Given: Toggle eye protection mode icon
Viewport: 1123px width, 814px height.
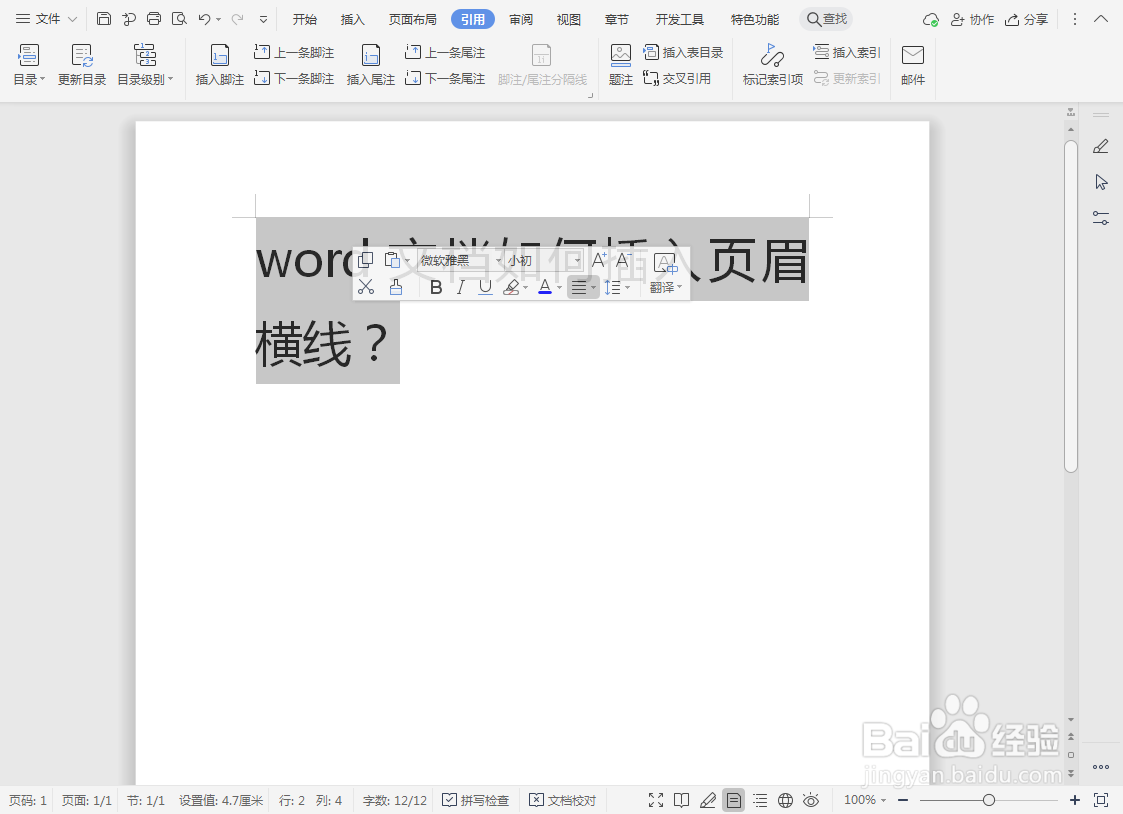Looking at the screenshot, I should [x=811, y=800].
